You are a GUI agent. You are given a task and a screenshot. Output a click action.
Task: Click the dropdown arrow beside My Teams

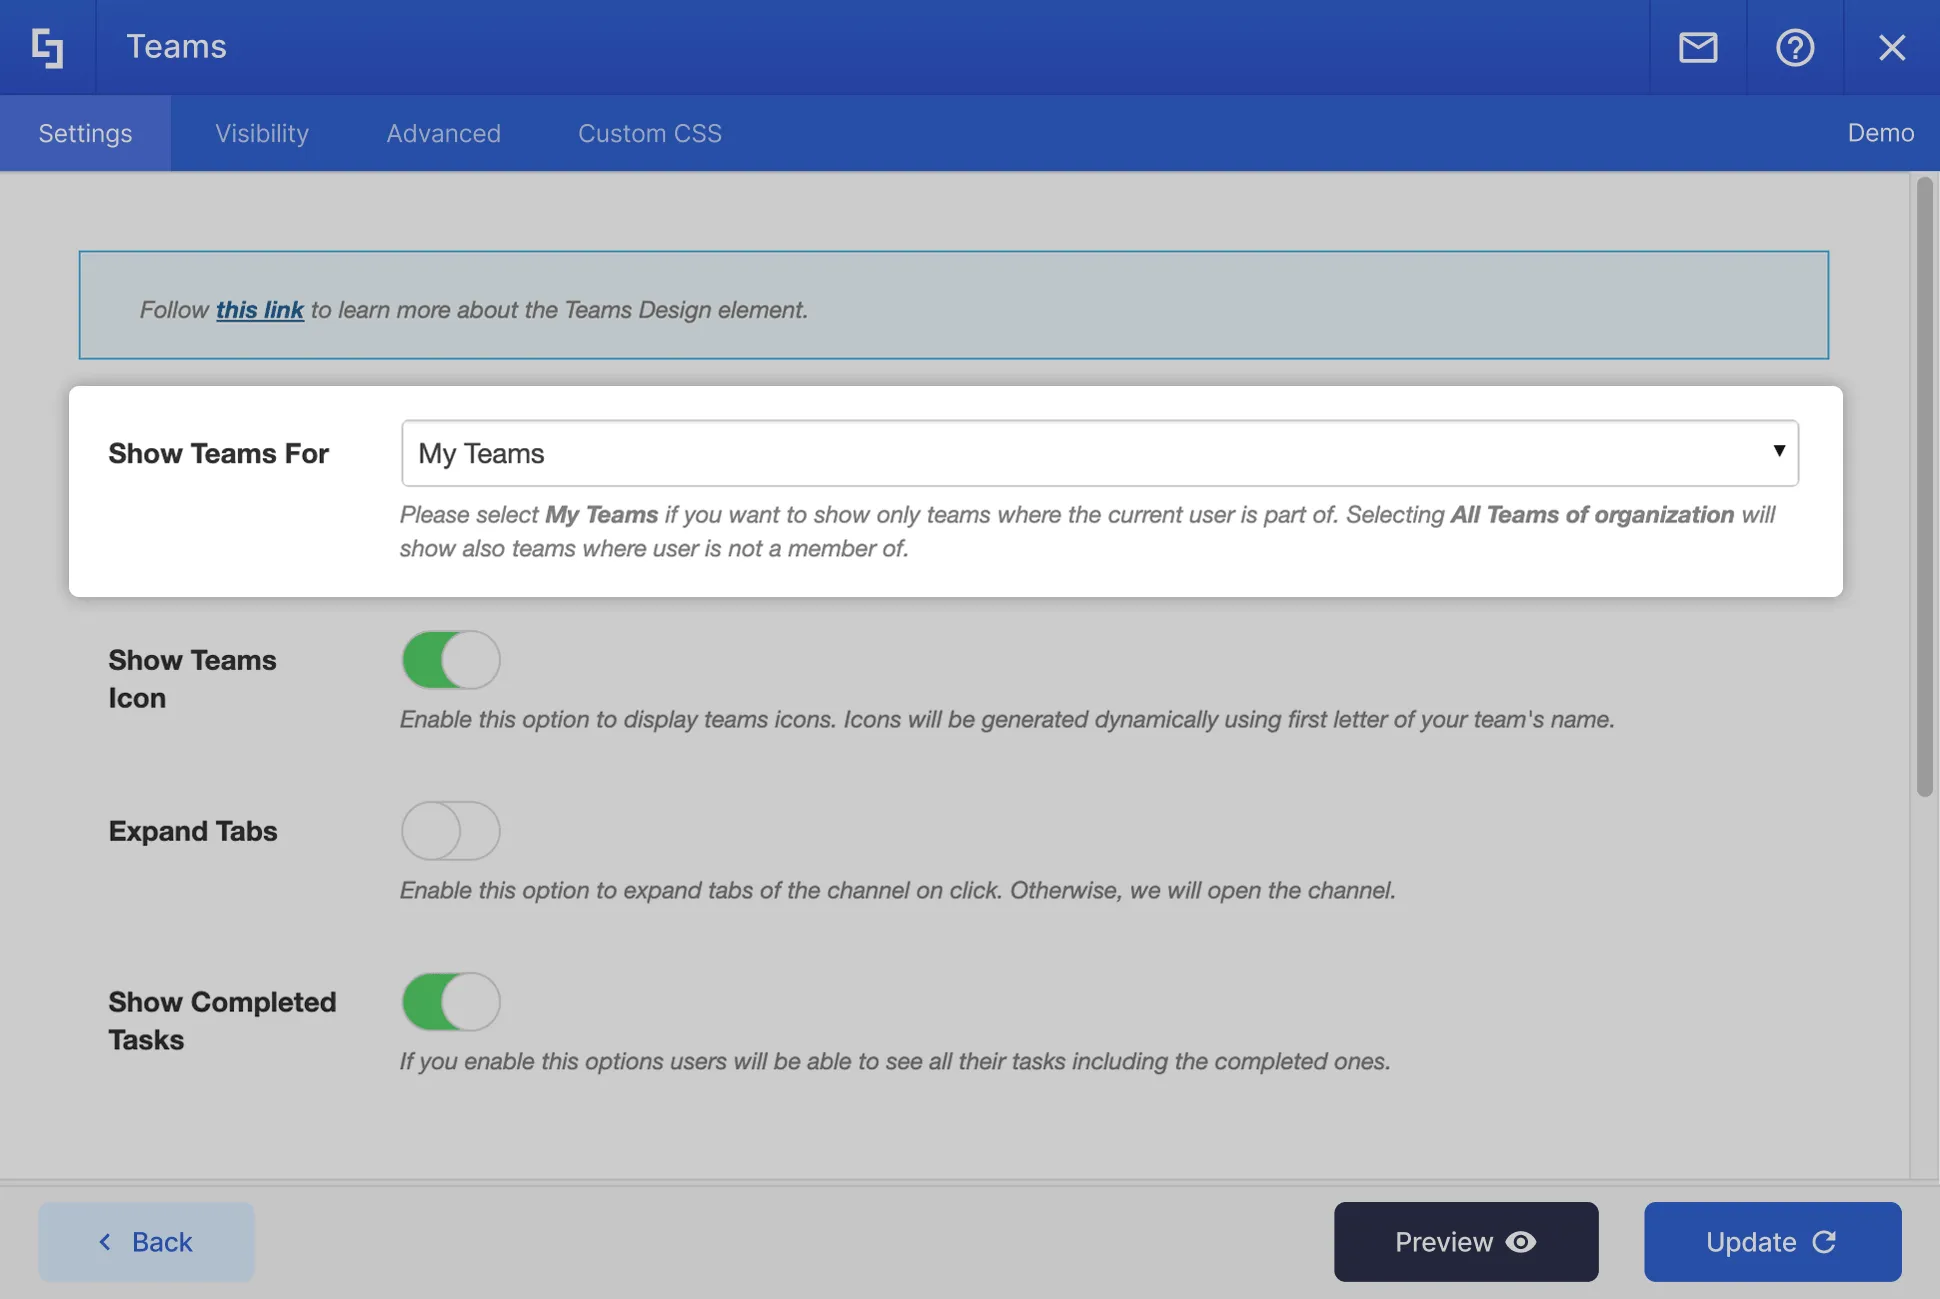coord(1778,451)
